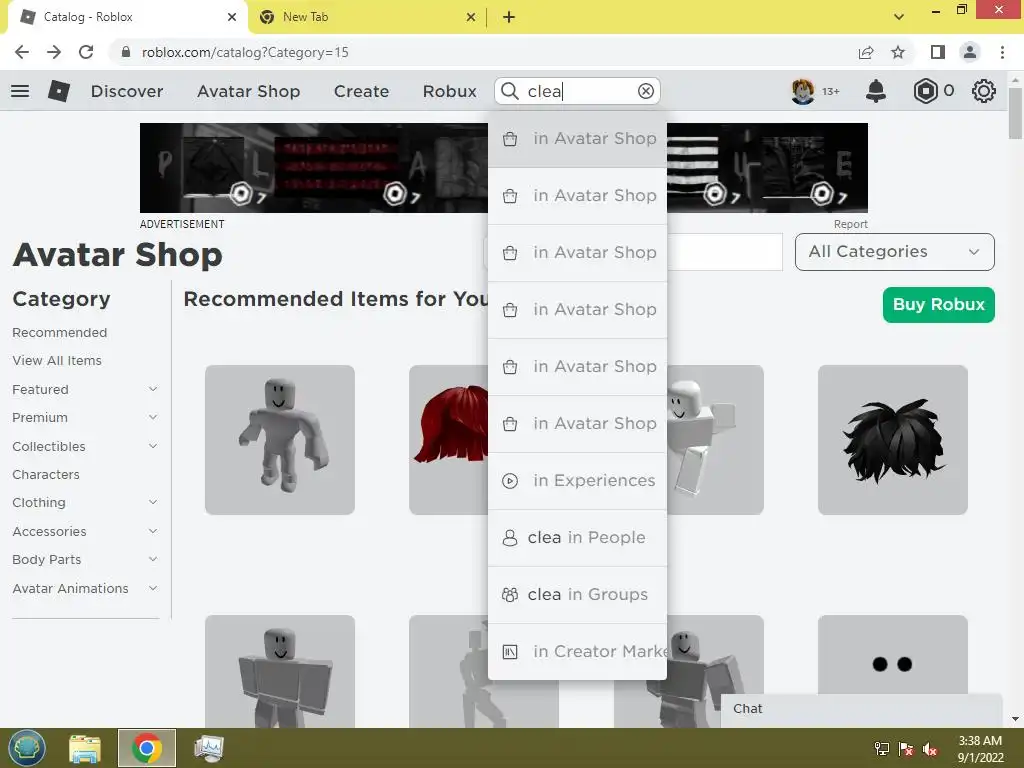Open the monitor app on taskbar
The image size is (1024, 768).
[x=208, y=748]
